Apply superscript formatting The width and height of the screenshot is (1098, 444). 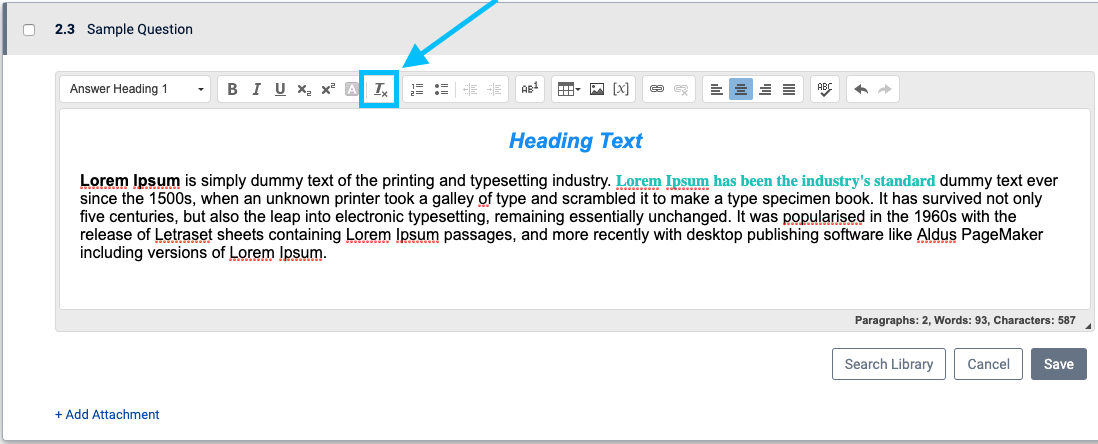coord(328,89)
